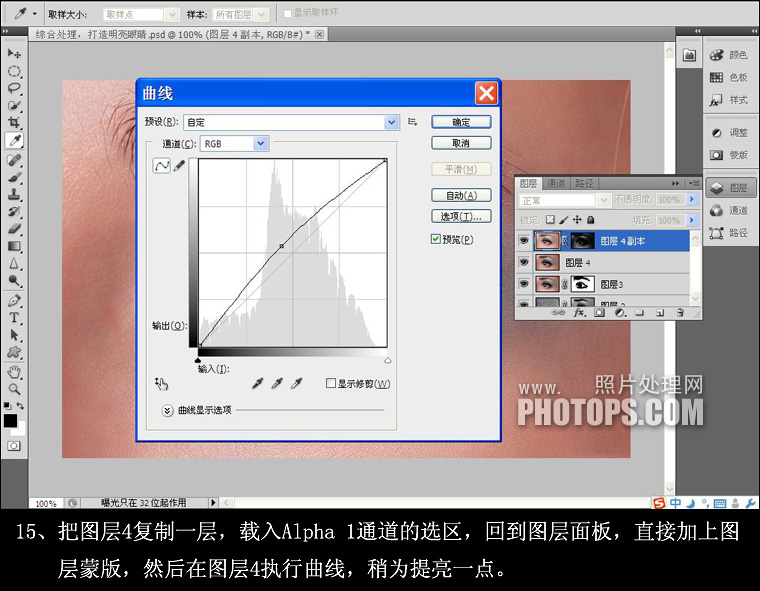This screenshot has width=760, height=591.
Task: Toggle lock transparent pixels in Layers panel
Action: pyautogui.click(x=550, y=220)
